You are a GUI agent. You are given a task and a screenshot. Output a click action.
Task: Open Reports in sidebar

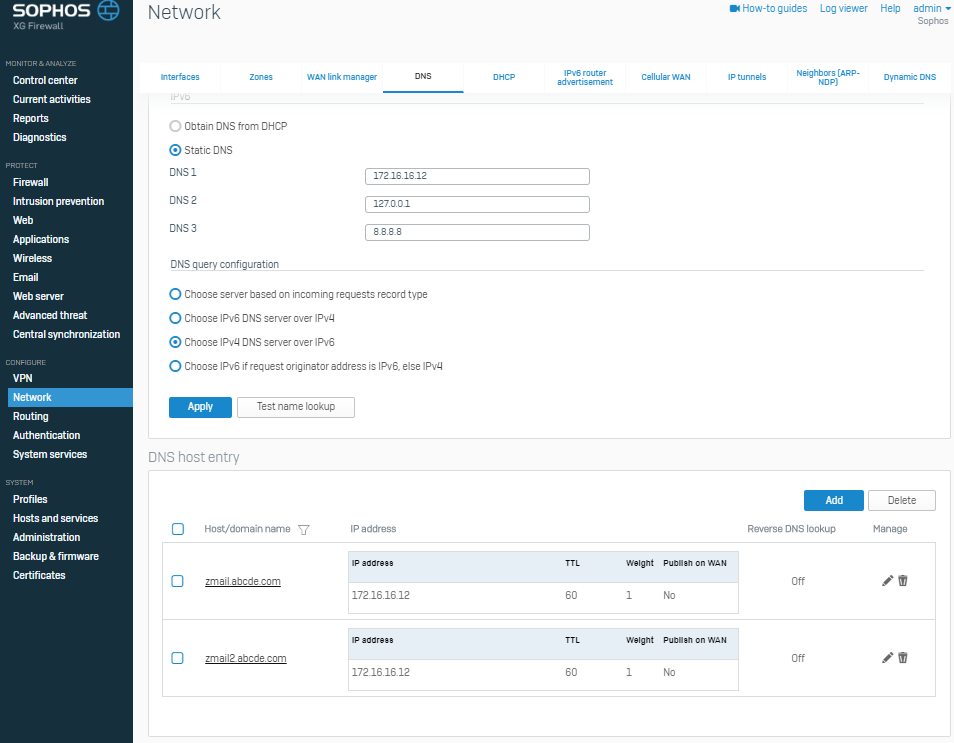30,118
